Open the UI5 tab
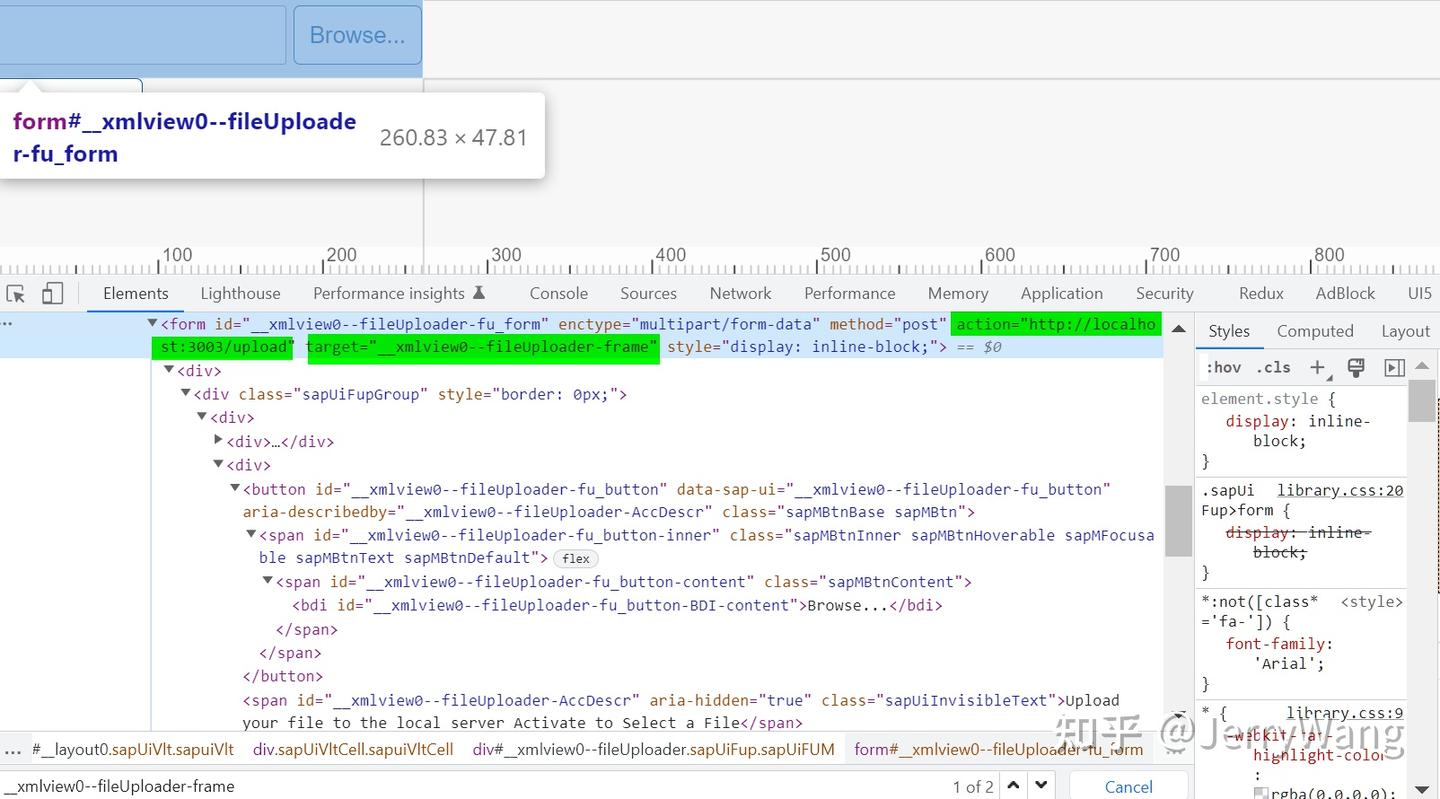Image resolution: width=1440 pixels, height=799 pixels. (1419, 294)
